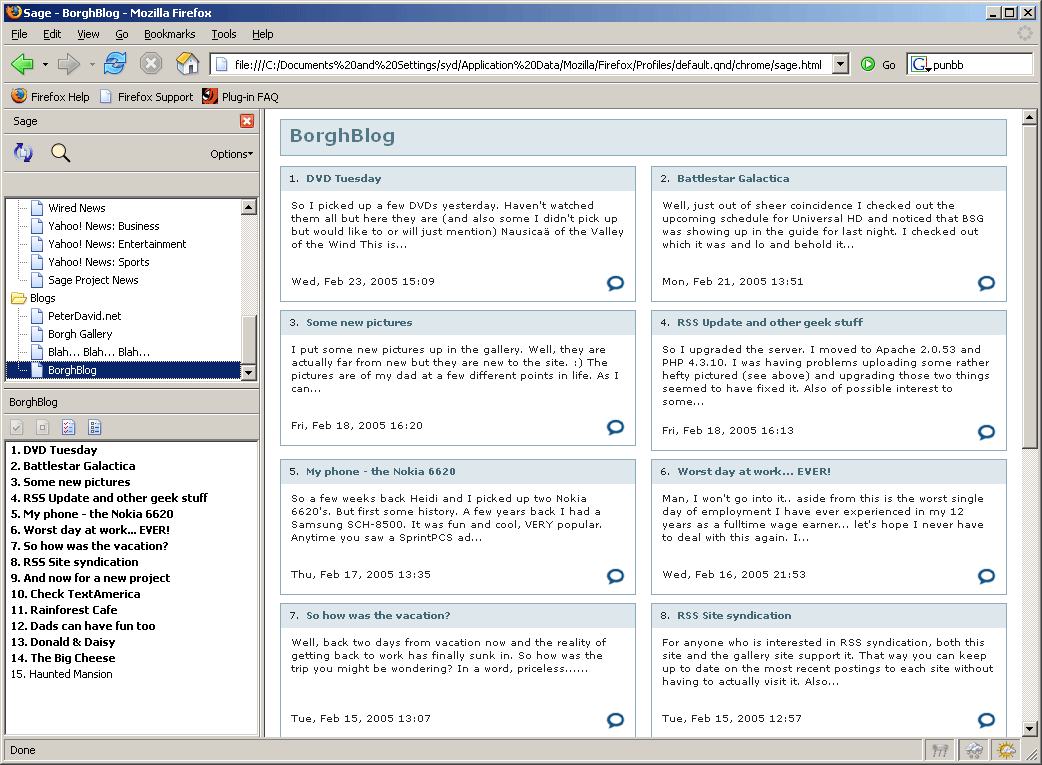This screenshot has width=1042, height=765.
Task: Select Sage Project News feed
Action: coord(93,280)
